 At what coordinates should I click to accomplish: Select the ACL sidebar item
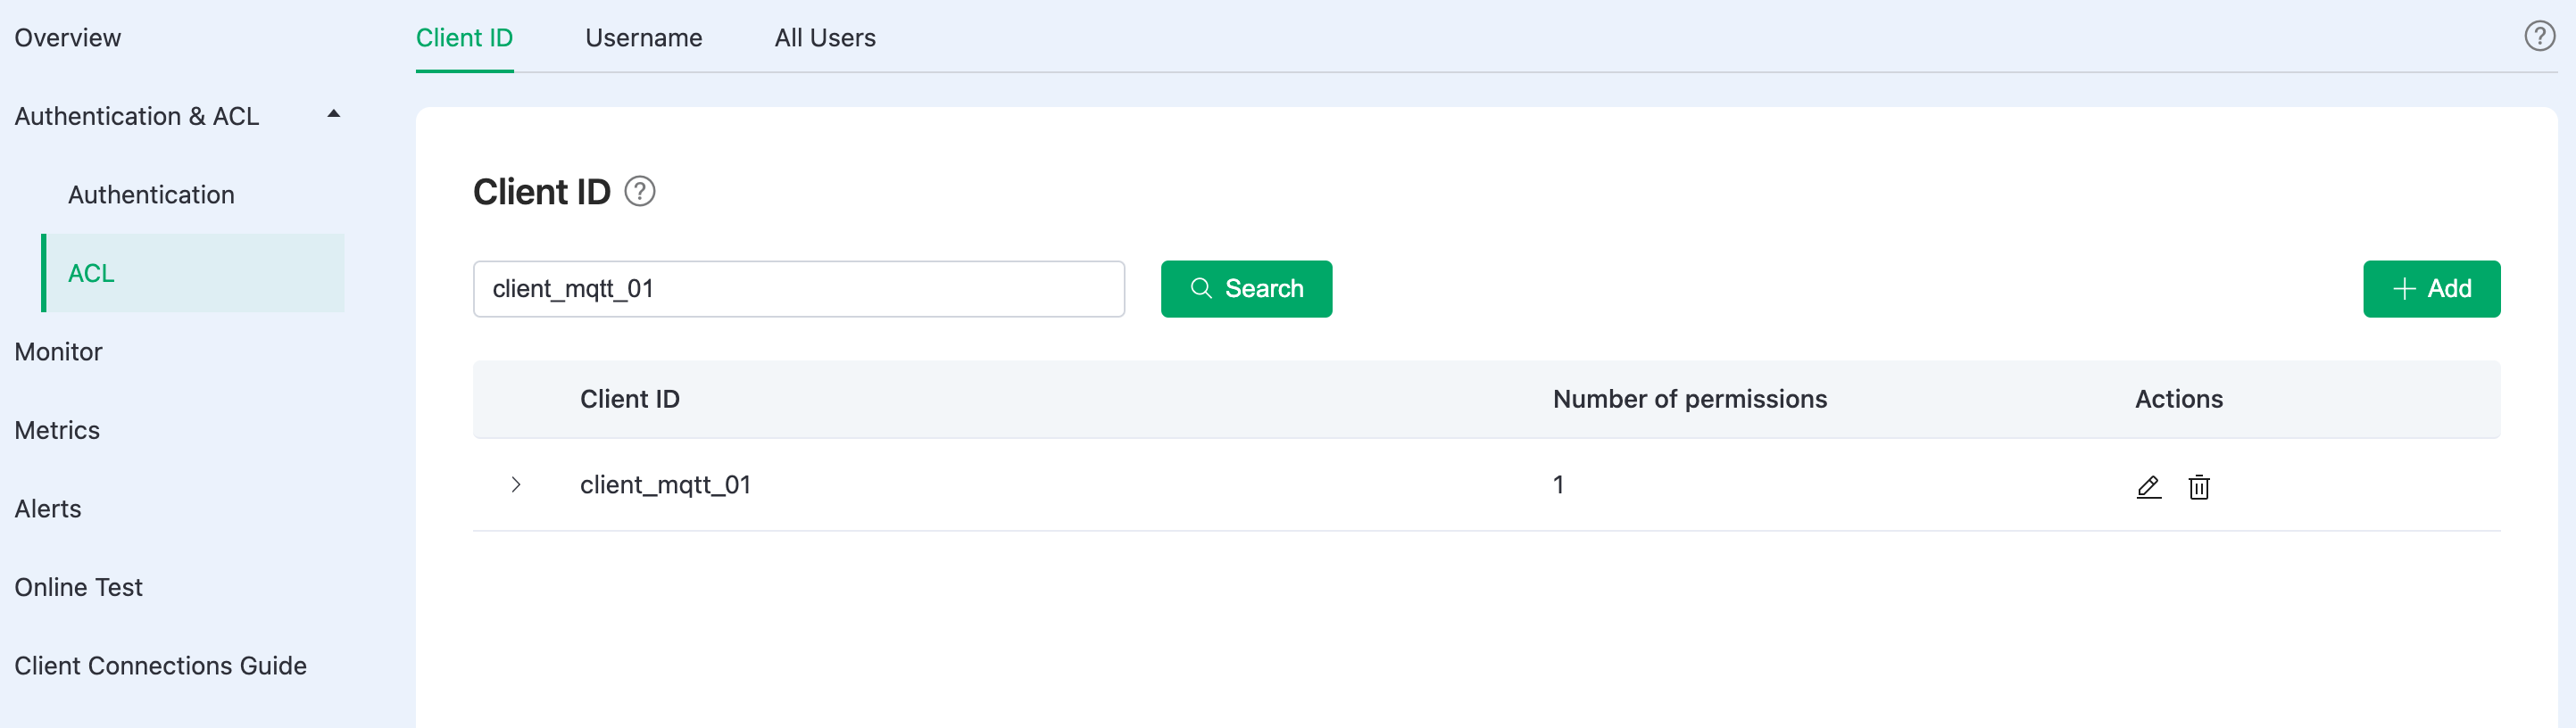click(x=193, y=273)
